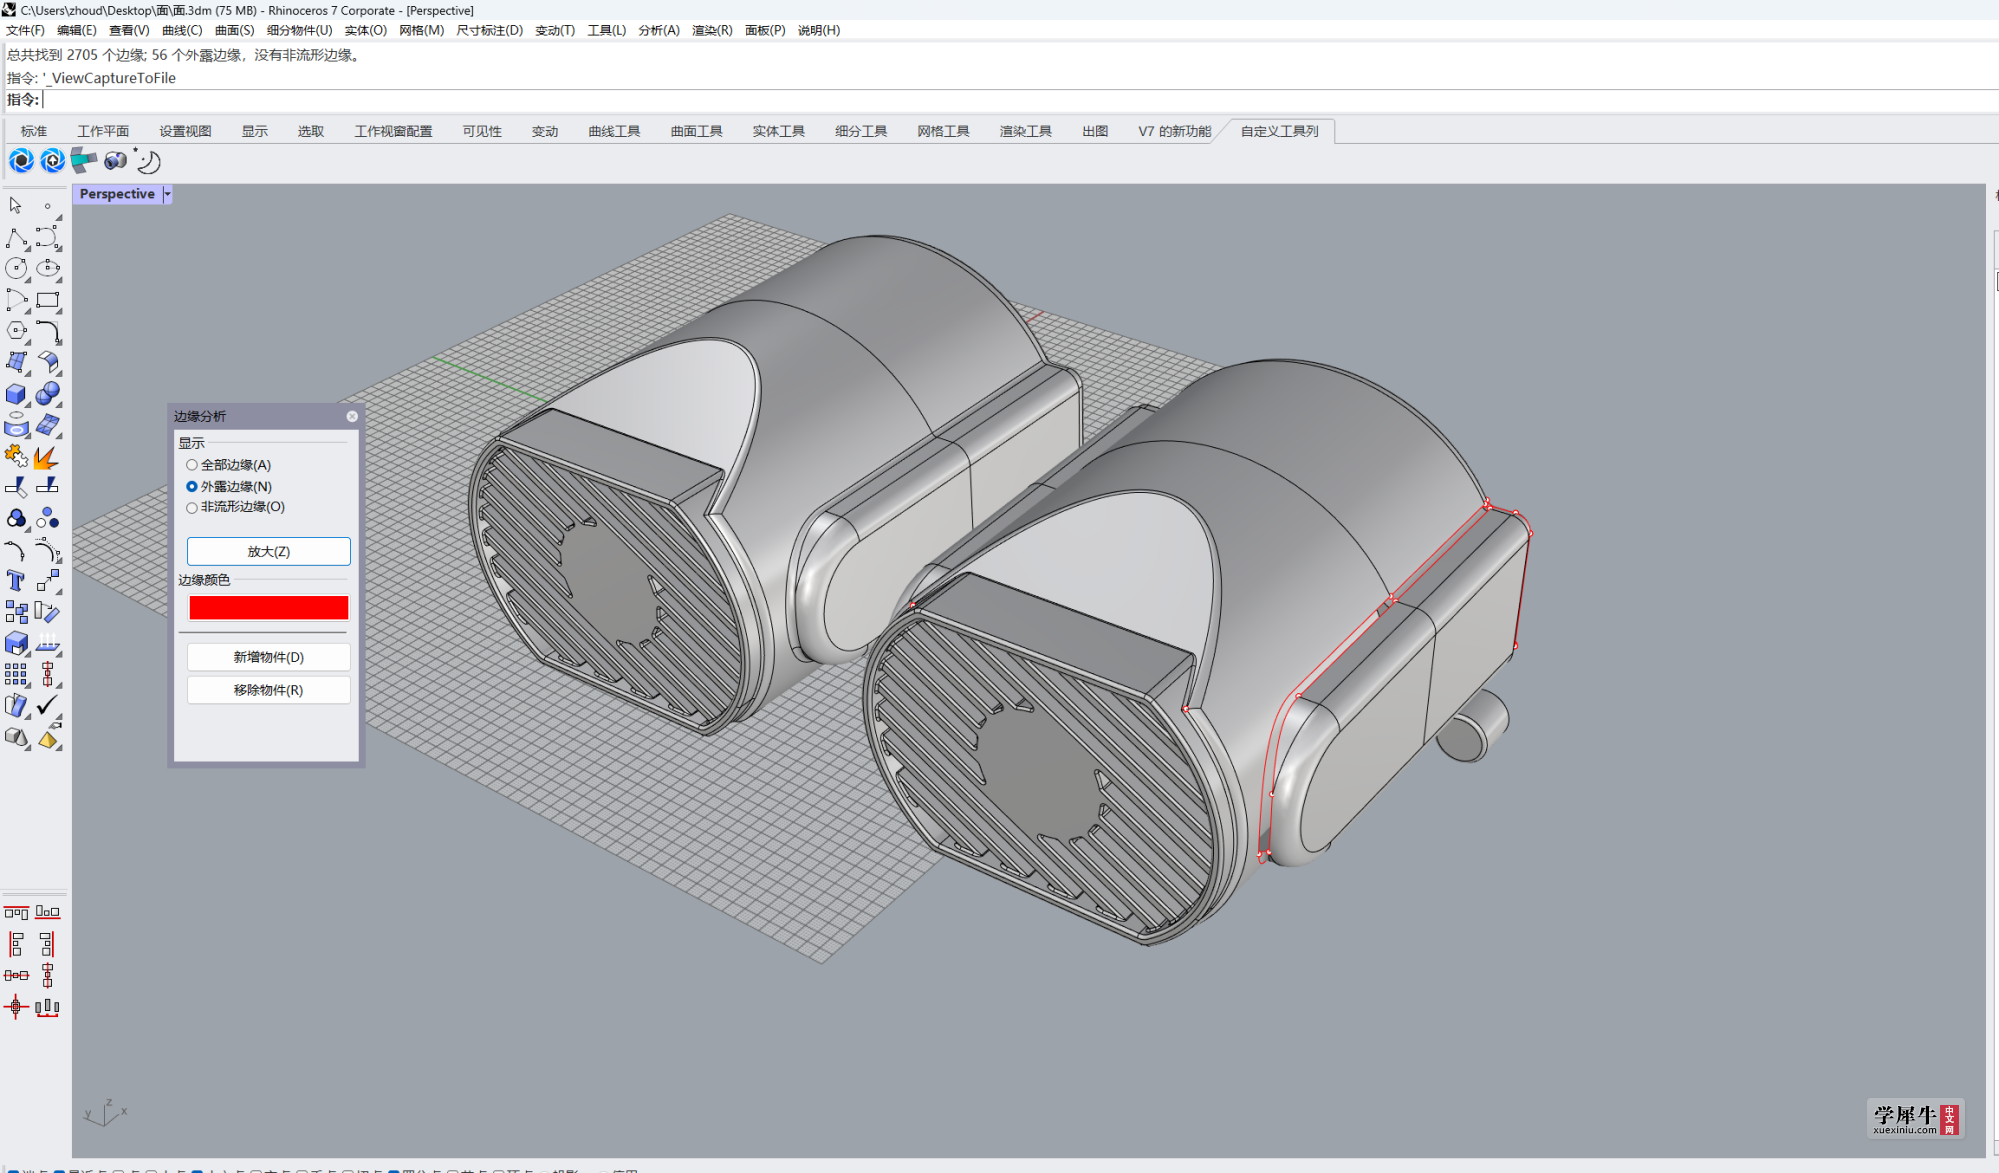Select the control point Curve tool

click(47, 237)
